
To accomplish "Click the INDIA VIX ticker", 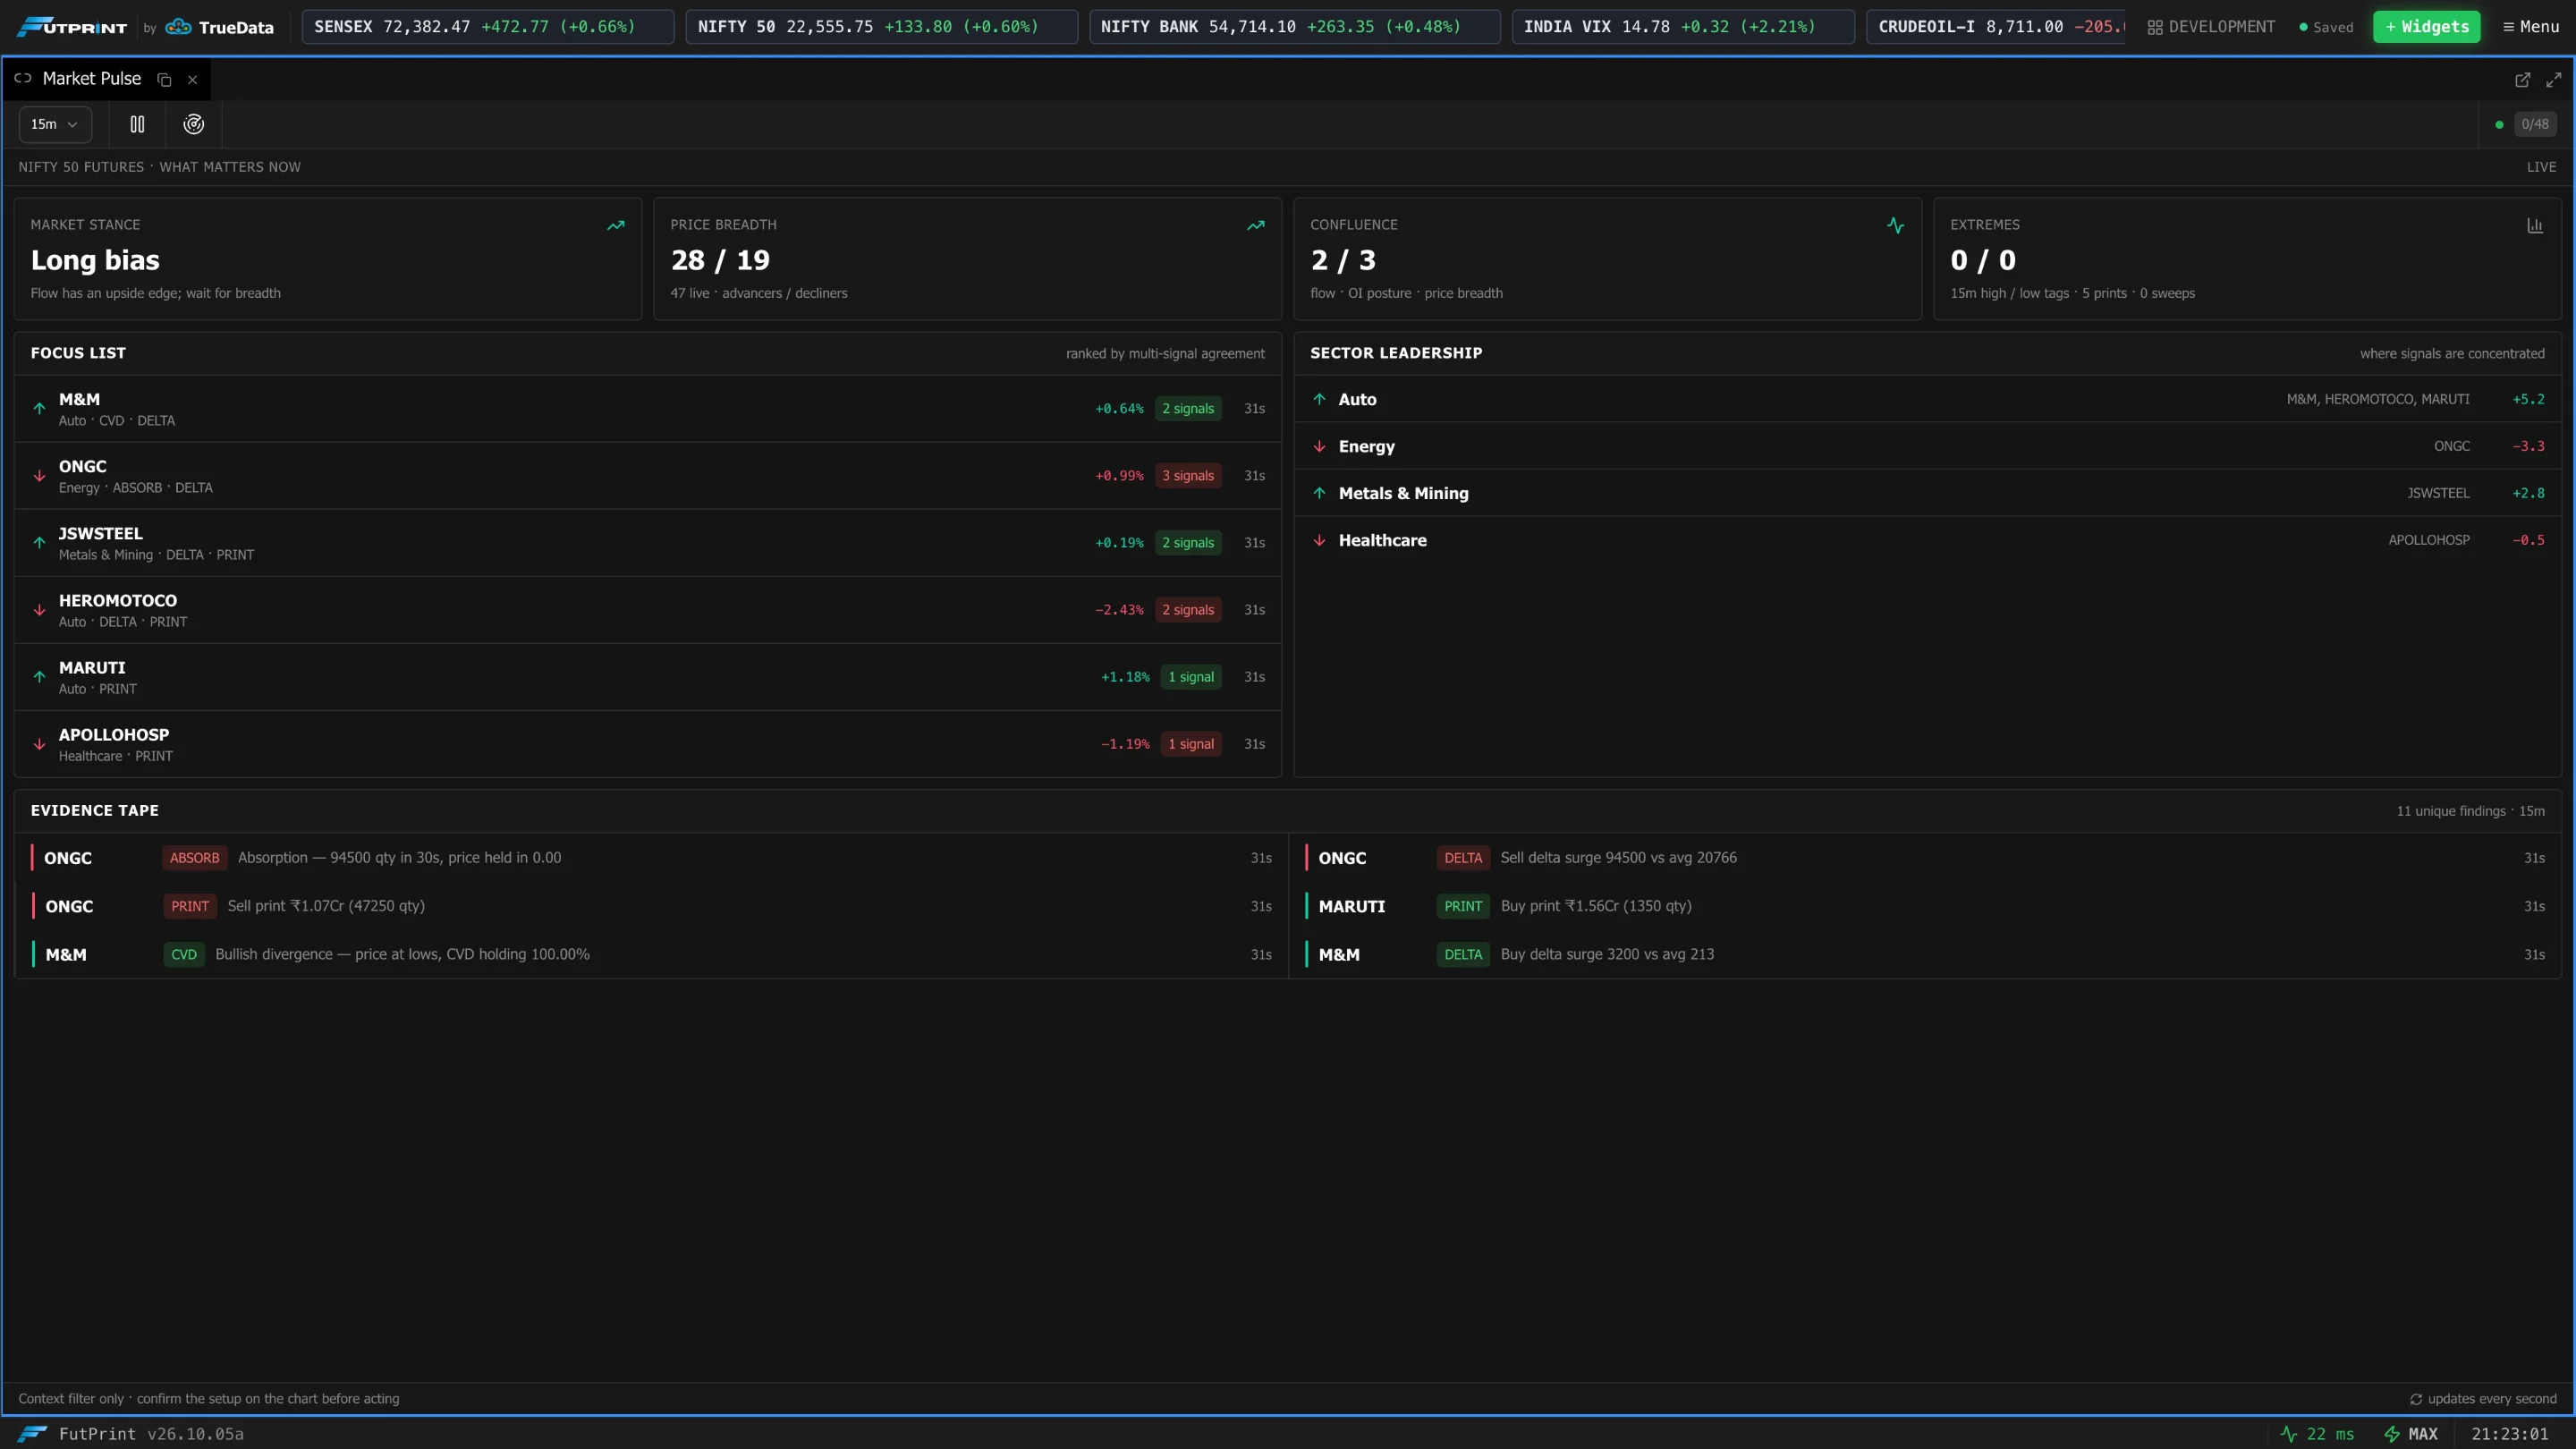I will (x=1682, y=27).
